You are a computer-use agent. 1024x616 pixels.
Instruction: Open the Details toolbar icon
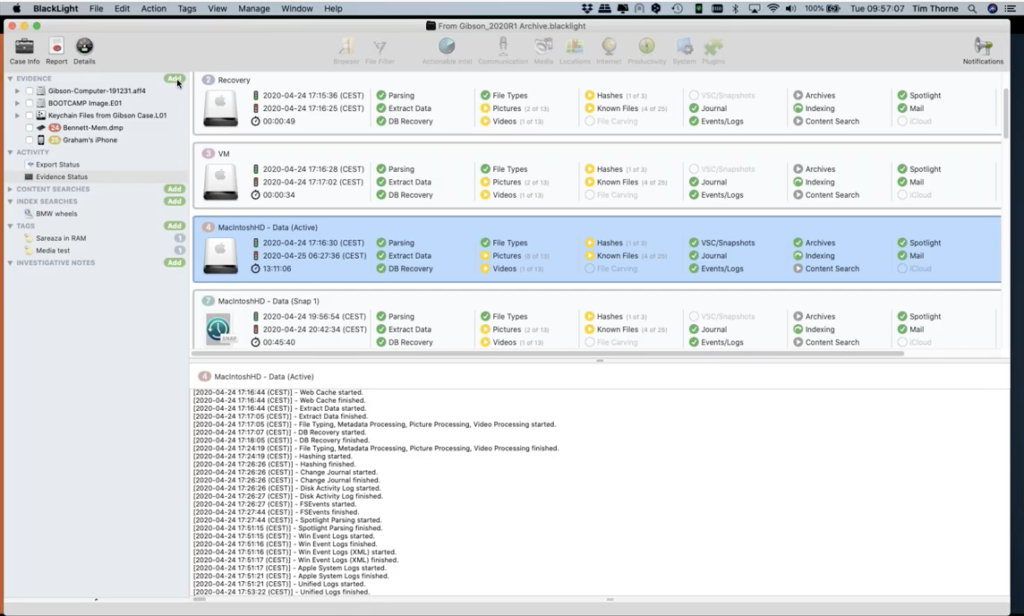(x=84, y=46)
